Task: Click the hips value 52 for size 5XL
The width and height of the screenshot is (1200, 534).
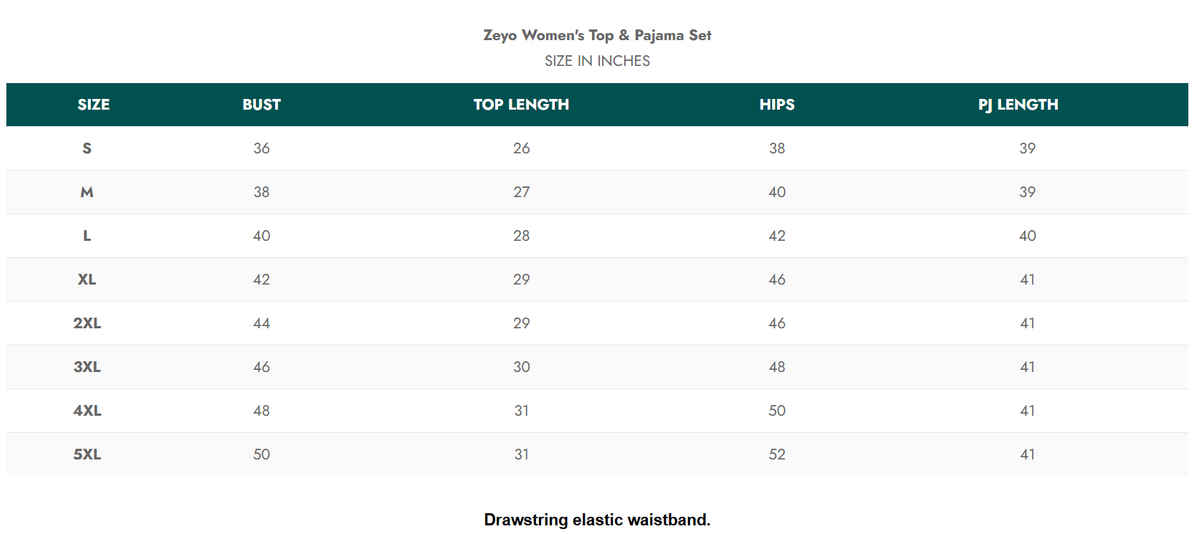Action: [777, 455]
